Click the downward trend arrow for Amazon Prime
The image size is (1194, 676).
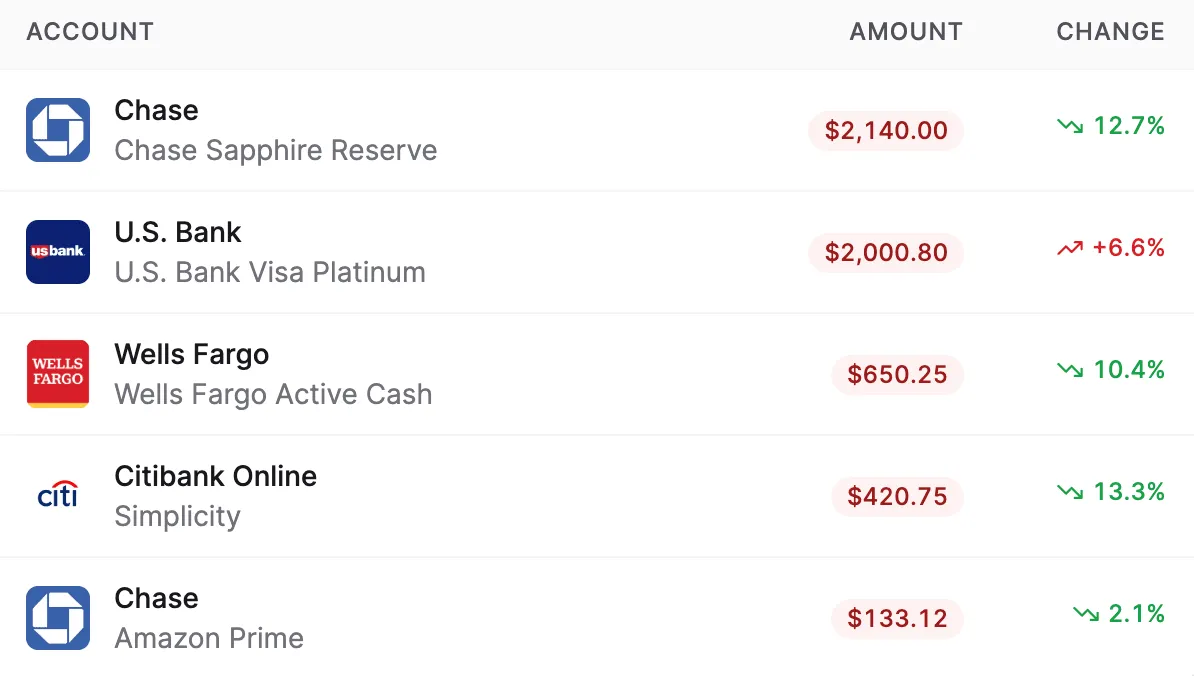(x=1086, y=613)
